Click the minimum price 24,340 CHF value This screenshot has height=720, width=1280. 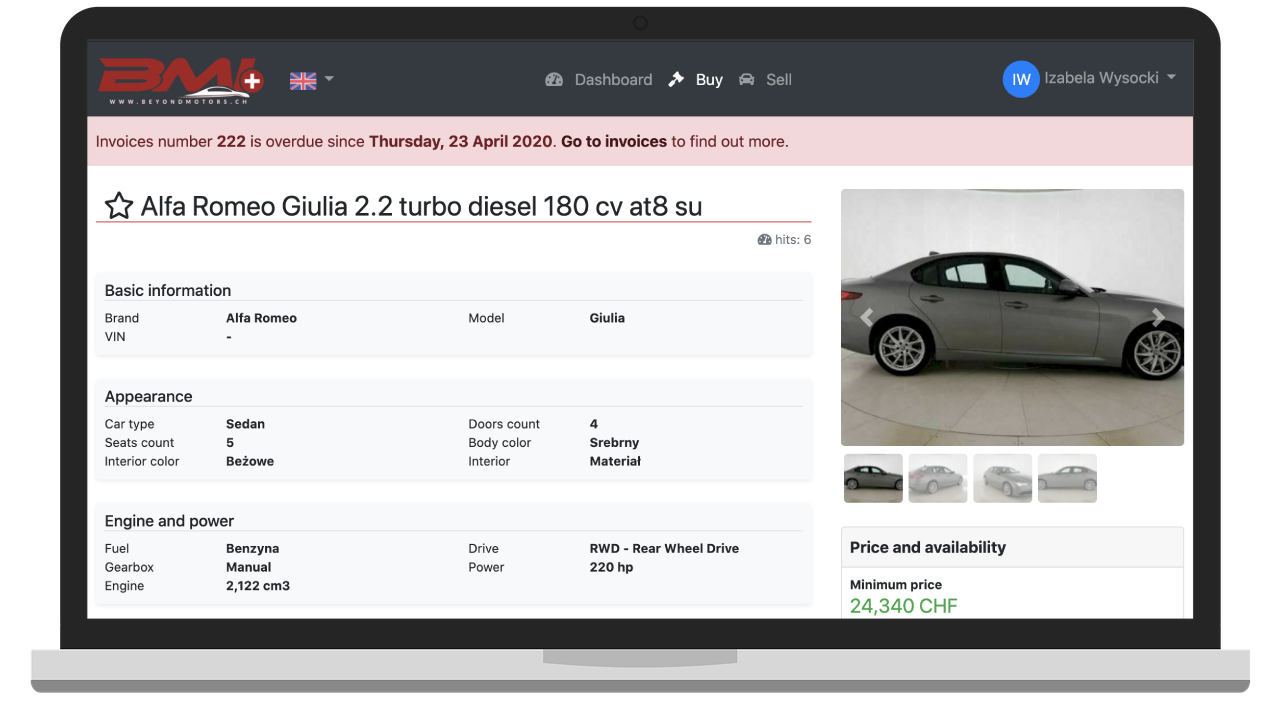point(903,606)
